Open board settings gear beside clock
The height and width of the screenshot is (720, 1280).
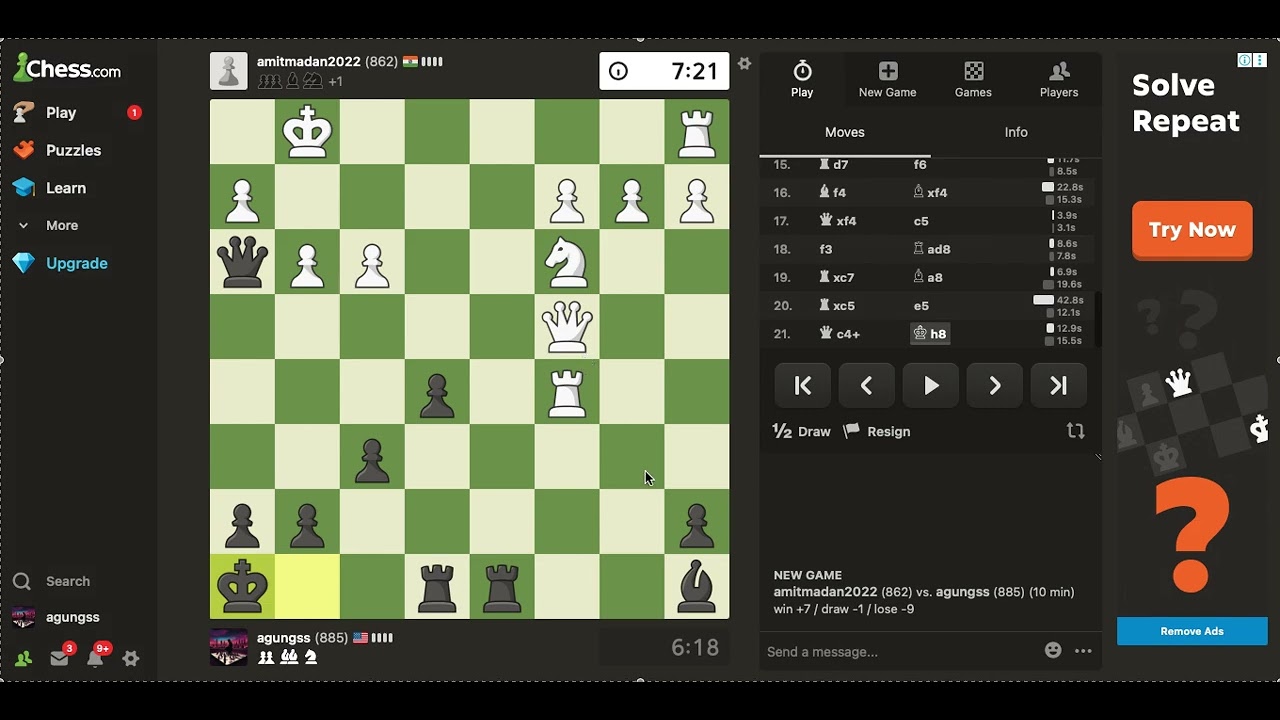(744, 63)
